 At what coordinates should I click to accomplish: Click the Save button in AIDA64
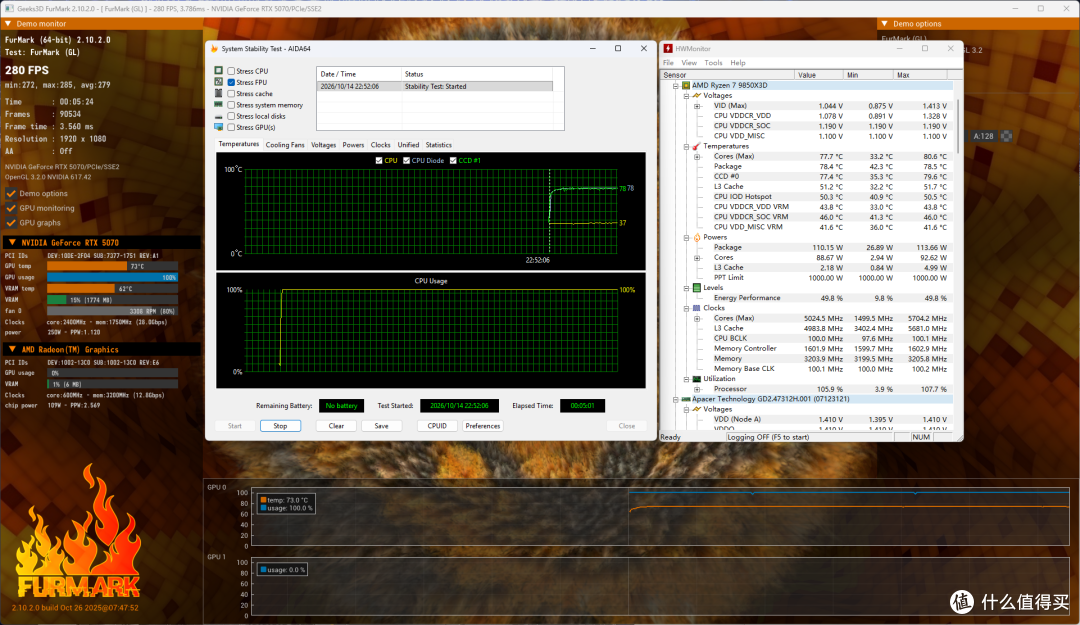click(382, 426)
